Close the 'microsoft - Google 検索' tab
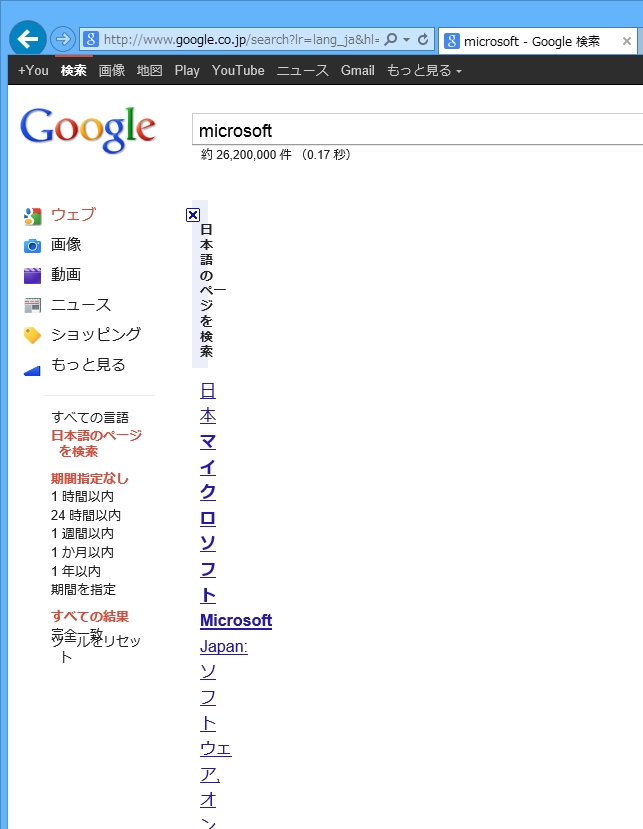The width and height of the screenshot is (643, 829). (627, 41)
